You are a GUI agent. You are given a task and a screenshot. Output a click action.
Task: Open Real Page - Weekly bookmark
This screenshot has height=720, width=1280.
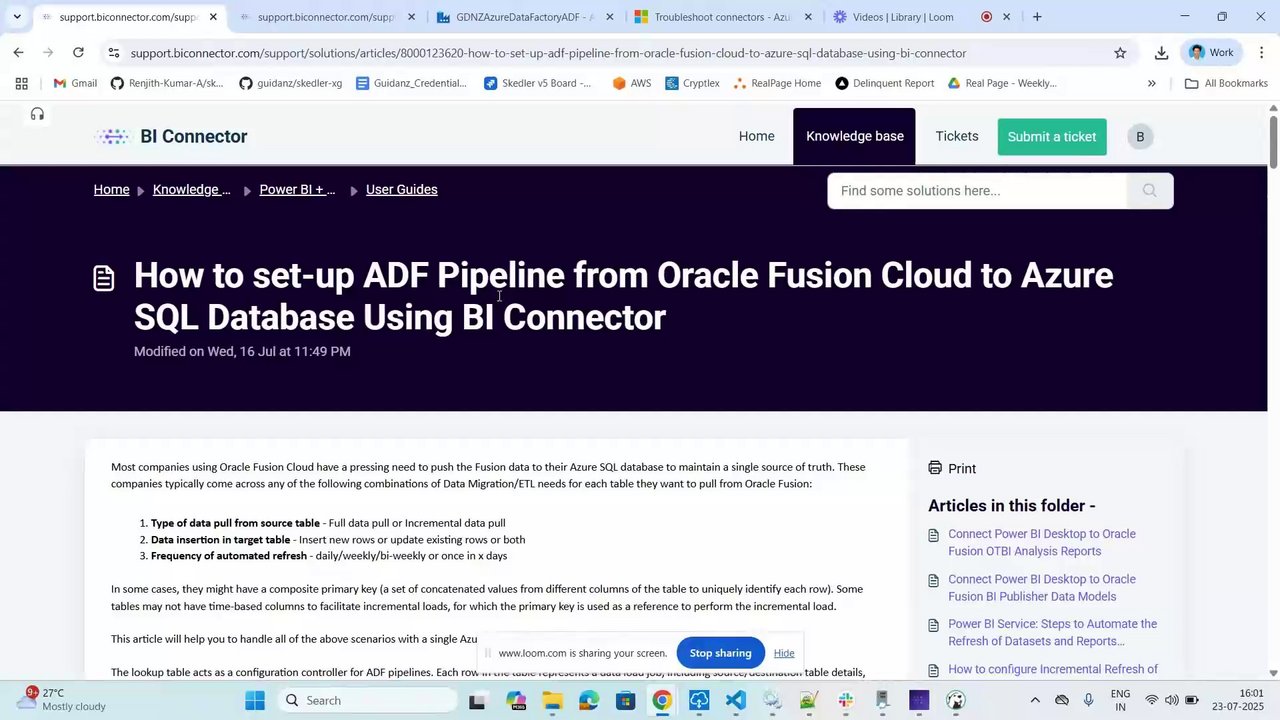click(1002, 83)
